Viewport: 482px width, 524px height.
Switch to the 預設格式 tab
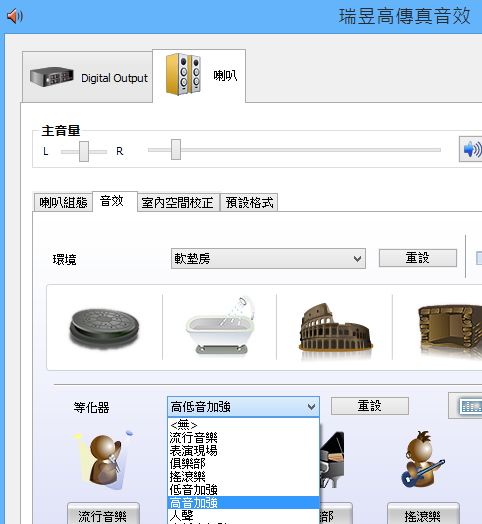click(x=249, y=203)
